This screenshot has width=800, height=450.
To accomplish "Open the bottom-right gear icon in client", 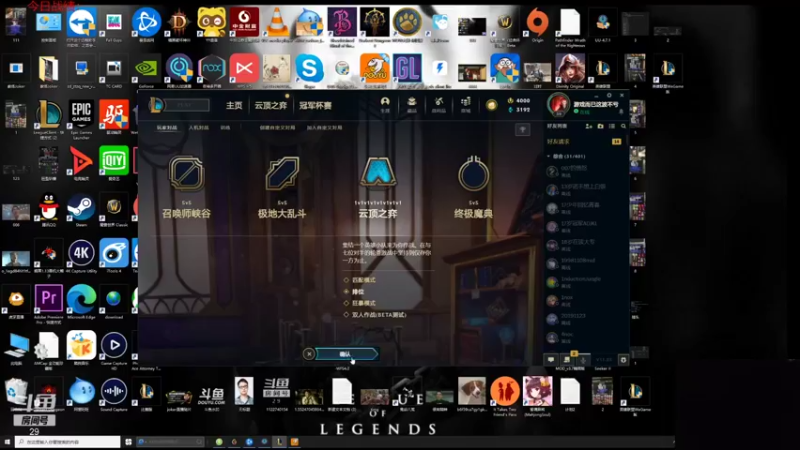I will [623, 360].
